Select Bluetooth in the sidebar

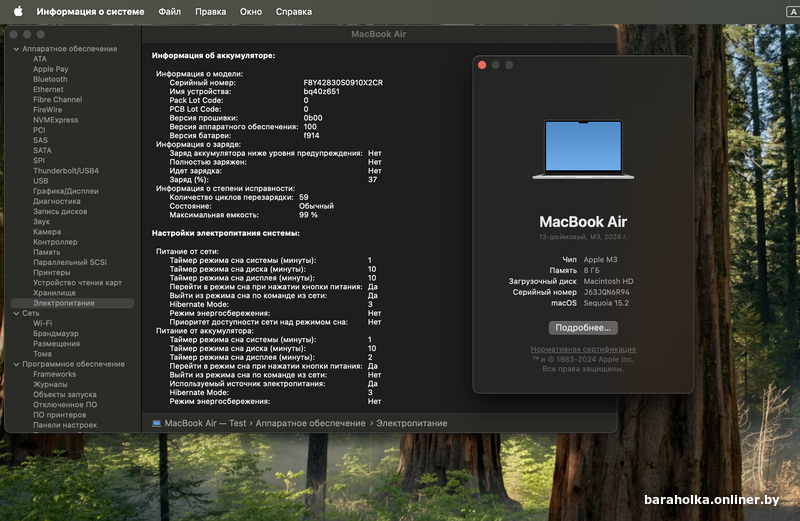50,79
